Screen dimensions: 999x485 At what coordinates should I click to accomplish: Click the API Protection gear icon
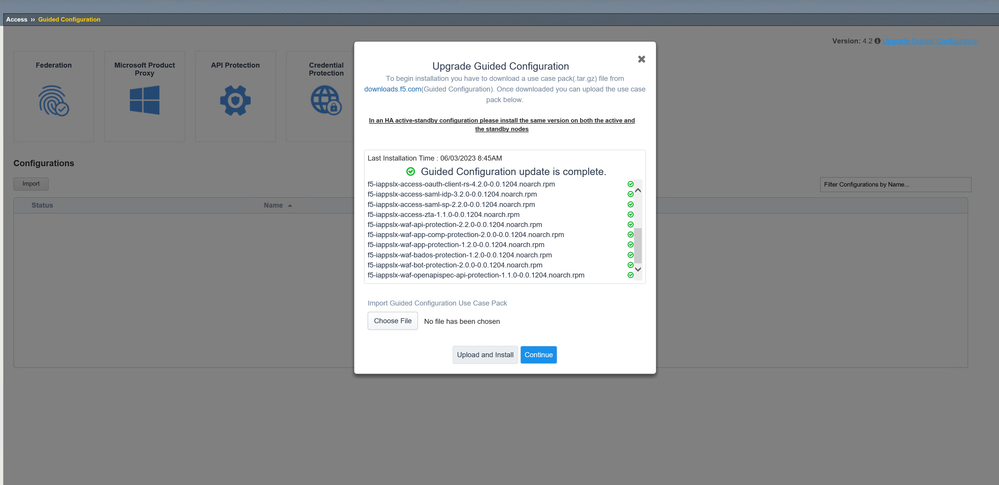[235, 101]
